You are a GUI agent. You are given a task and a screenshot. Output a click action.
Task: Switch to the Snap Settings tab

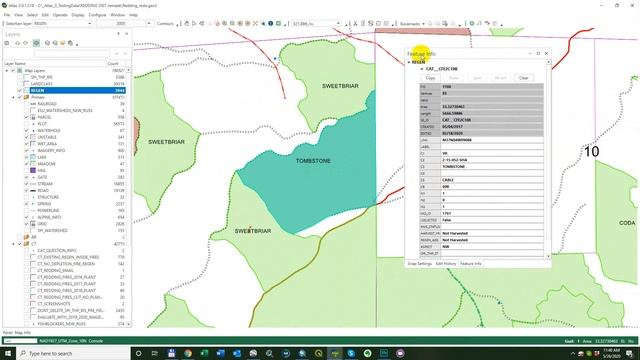419,264
